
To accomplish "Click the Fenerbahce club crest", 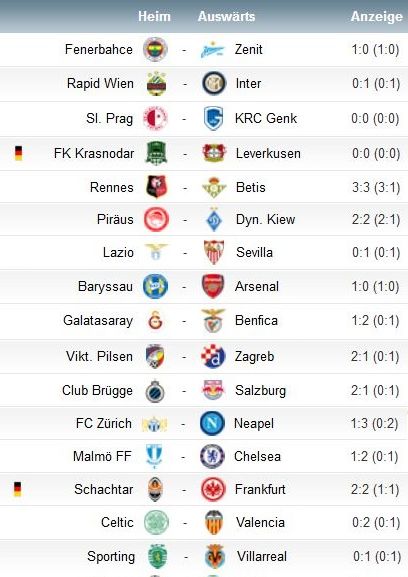I will [x=155, y=49].
